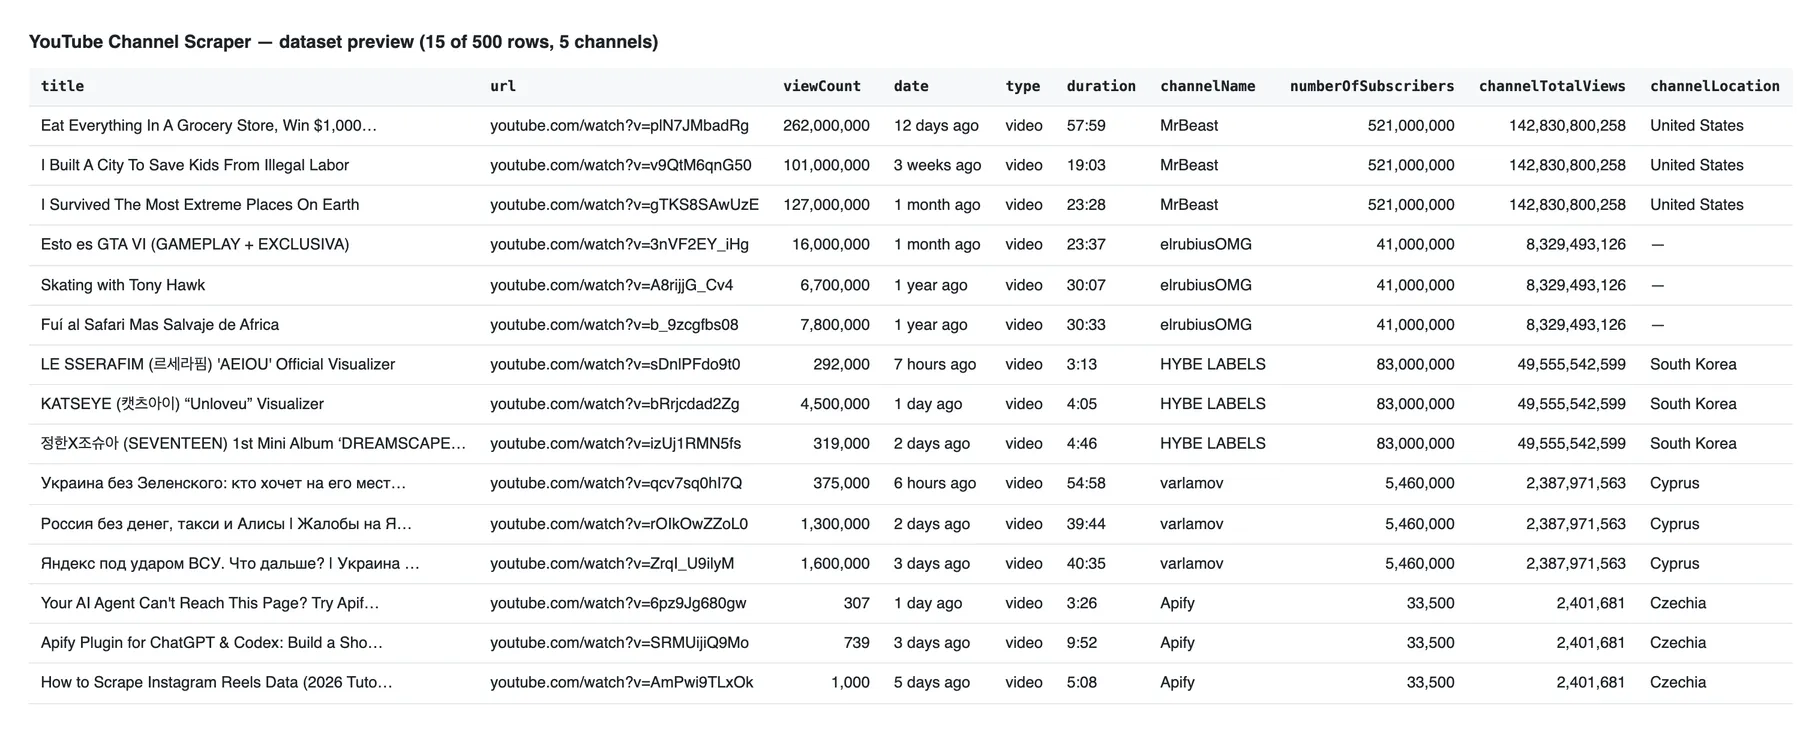Click 'Apify Plugin for ChatGPT & Codex' title

click(x=212, y=643)
